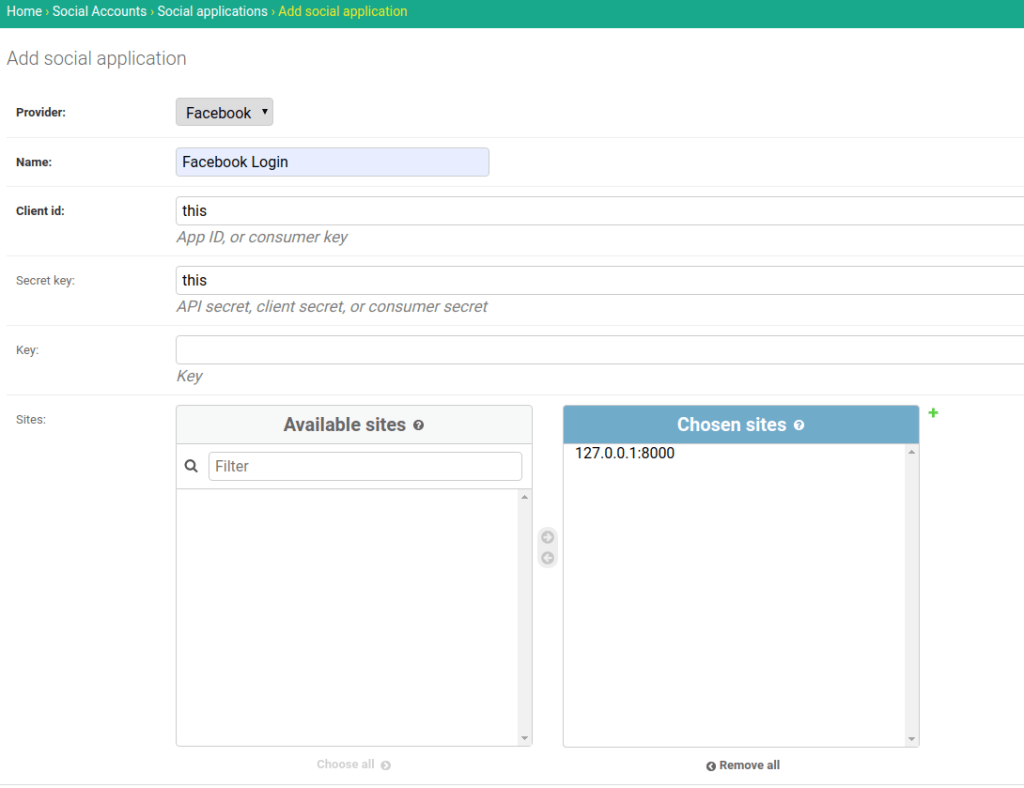Click the Choose all link
Screen dimensions: 1024x788
point(353,764)
